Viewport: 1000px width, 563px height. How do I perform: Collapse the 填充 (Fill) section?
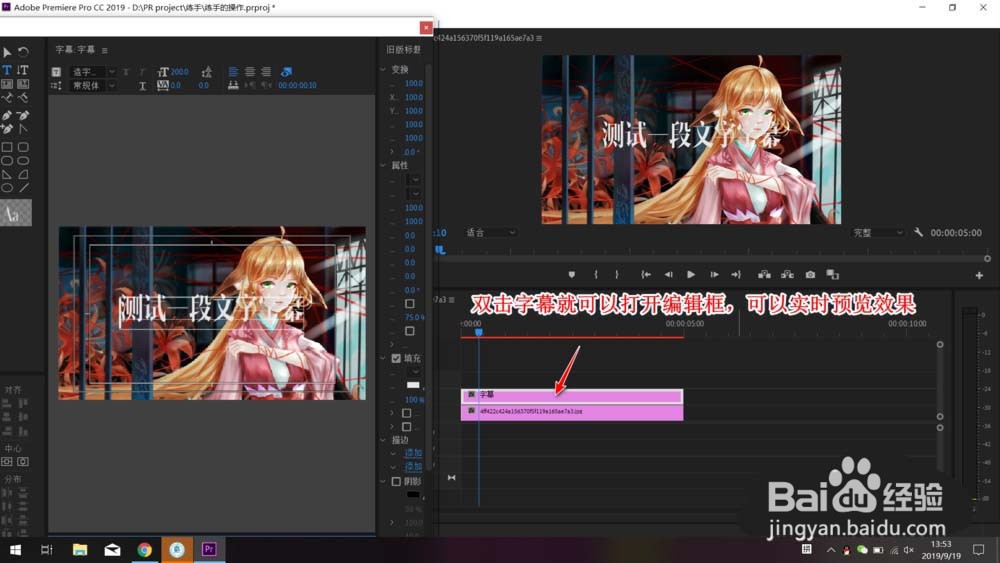383,358
